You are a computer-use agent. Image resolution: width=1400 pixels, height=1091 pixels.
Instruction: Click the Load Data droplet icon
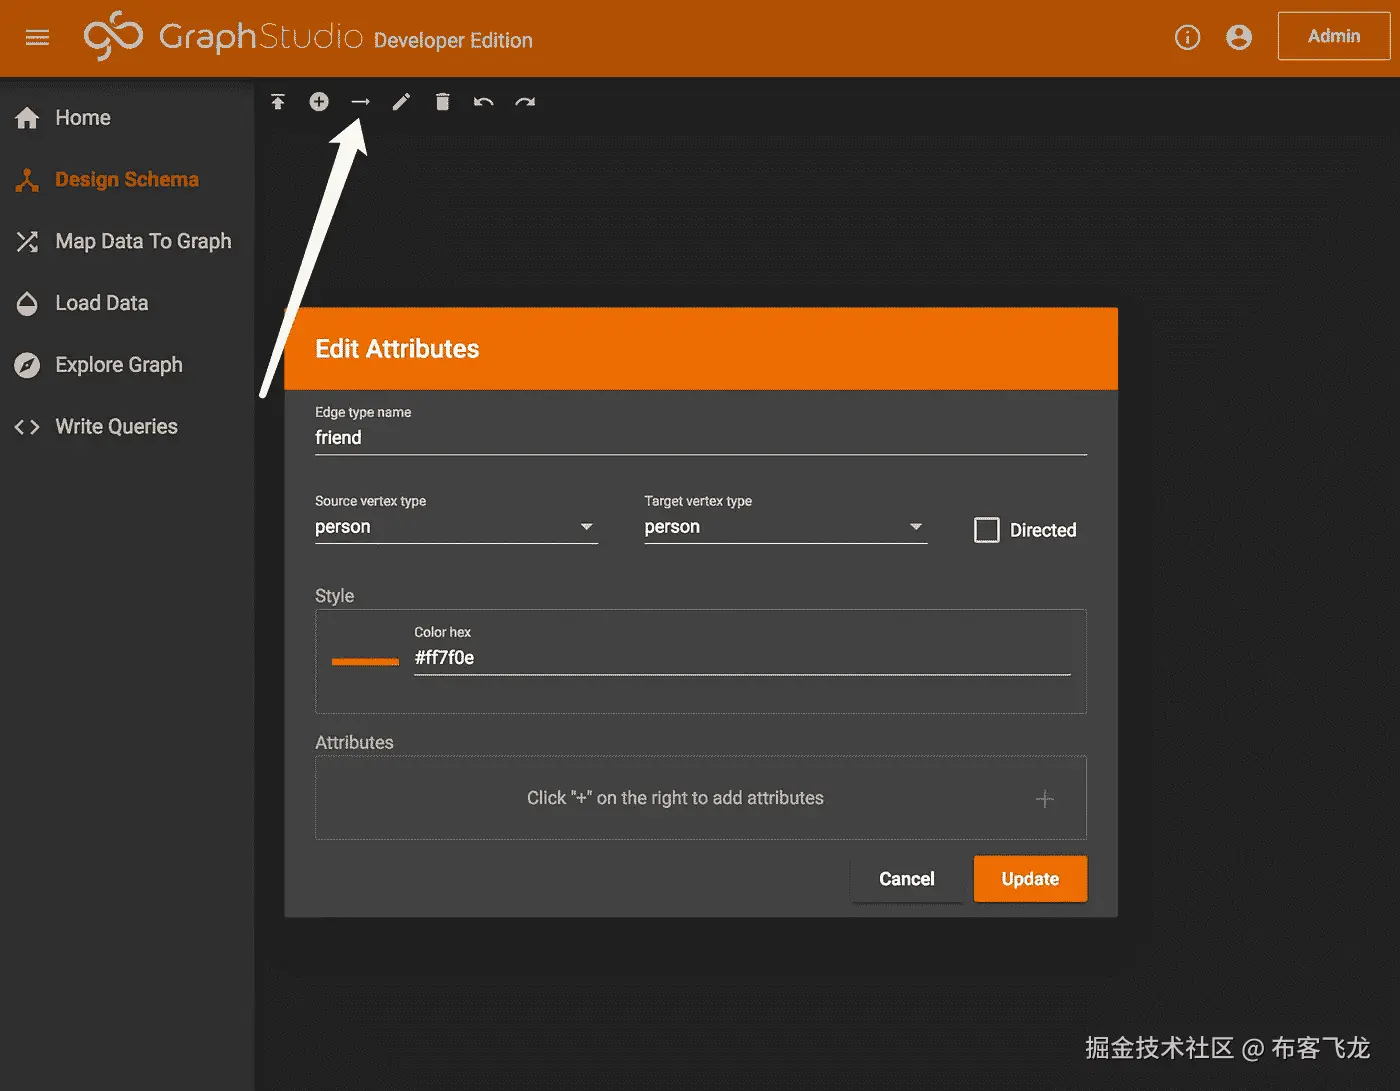click(27, 303)
